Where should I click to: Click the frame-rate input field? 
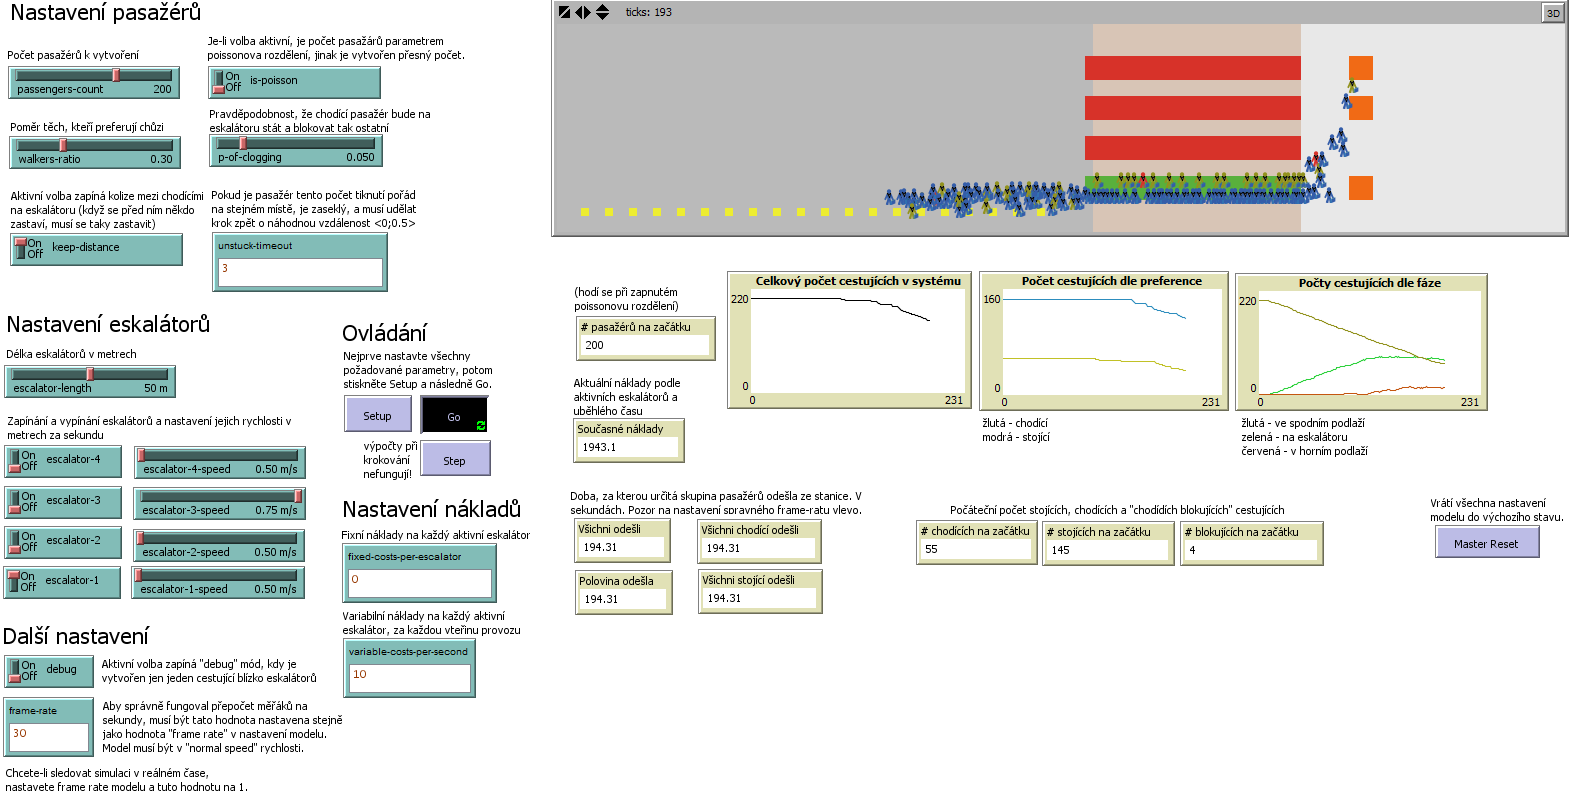coord(48,736)
